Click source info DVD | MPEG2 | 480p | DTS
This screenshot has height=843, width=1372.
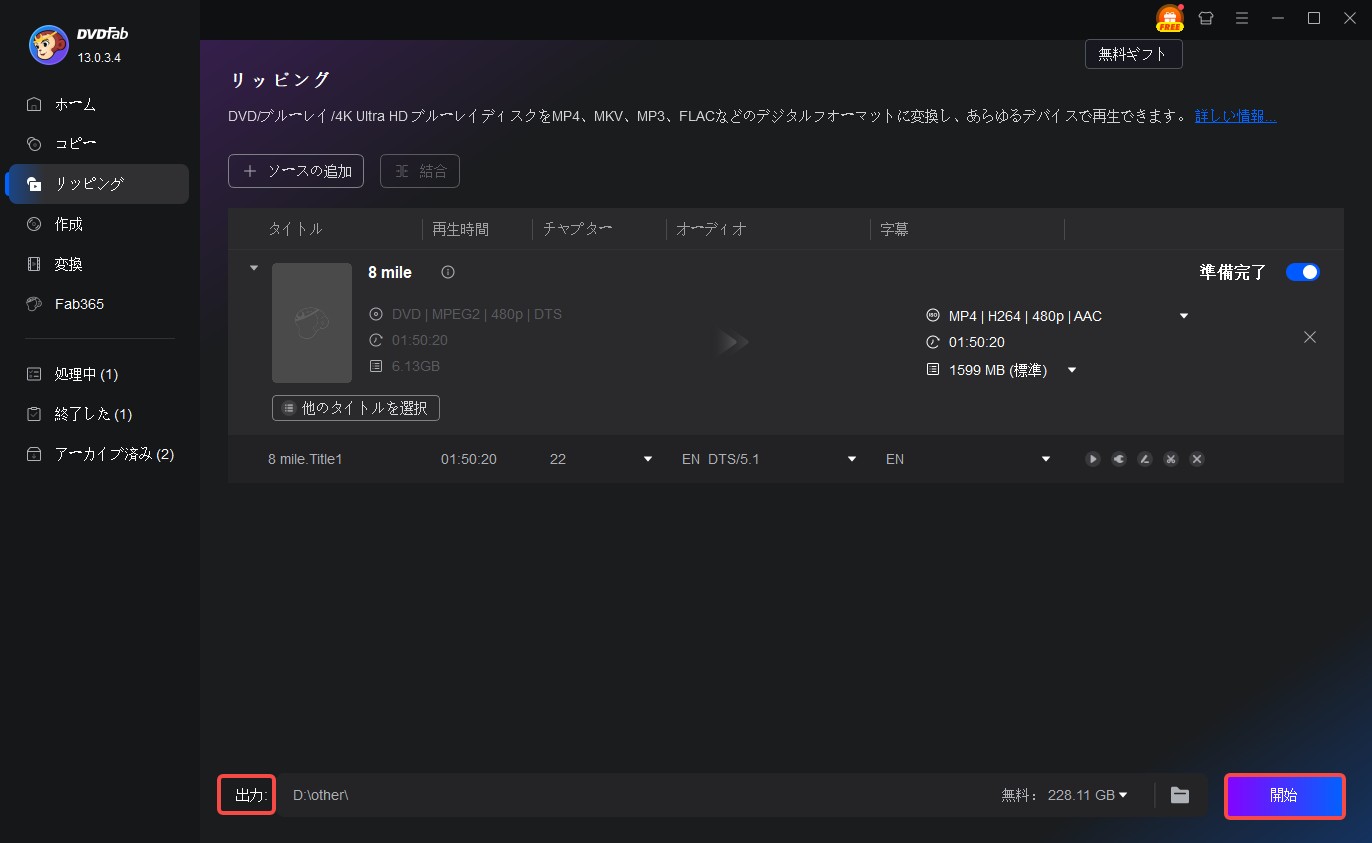(476, 314)
